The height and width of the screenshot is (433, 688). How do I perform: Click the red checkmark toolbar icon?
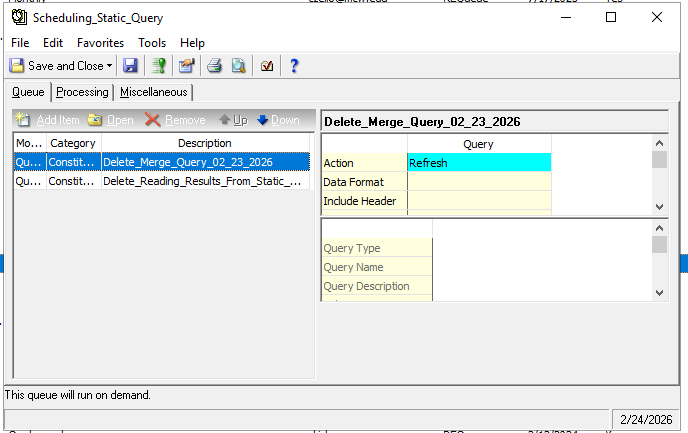267,66
